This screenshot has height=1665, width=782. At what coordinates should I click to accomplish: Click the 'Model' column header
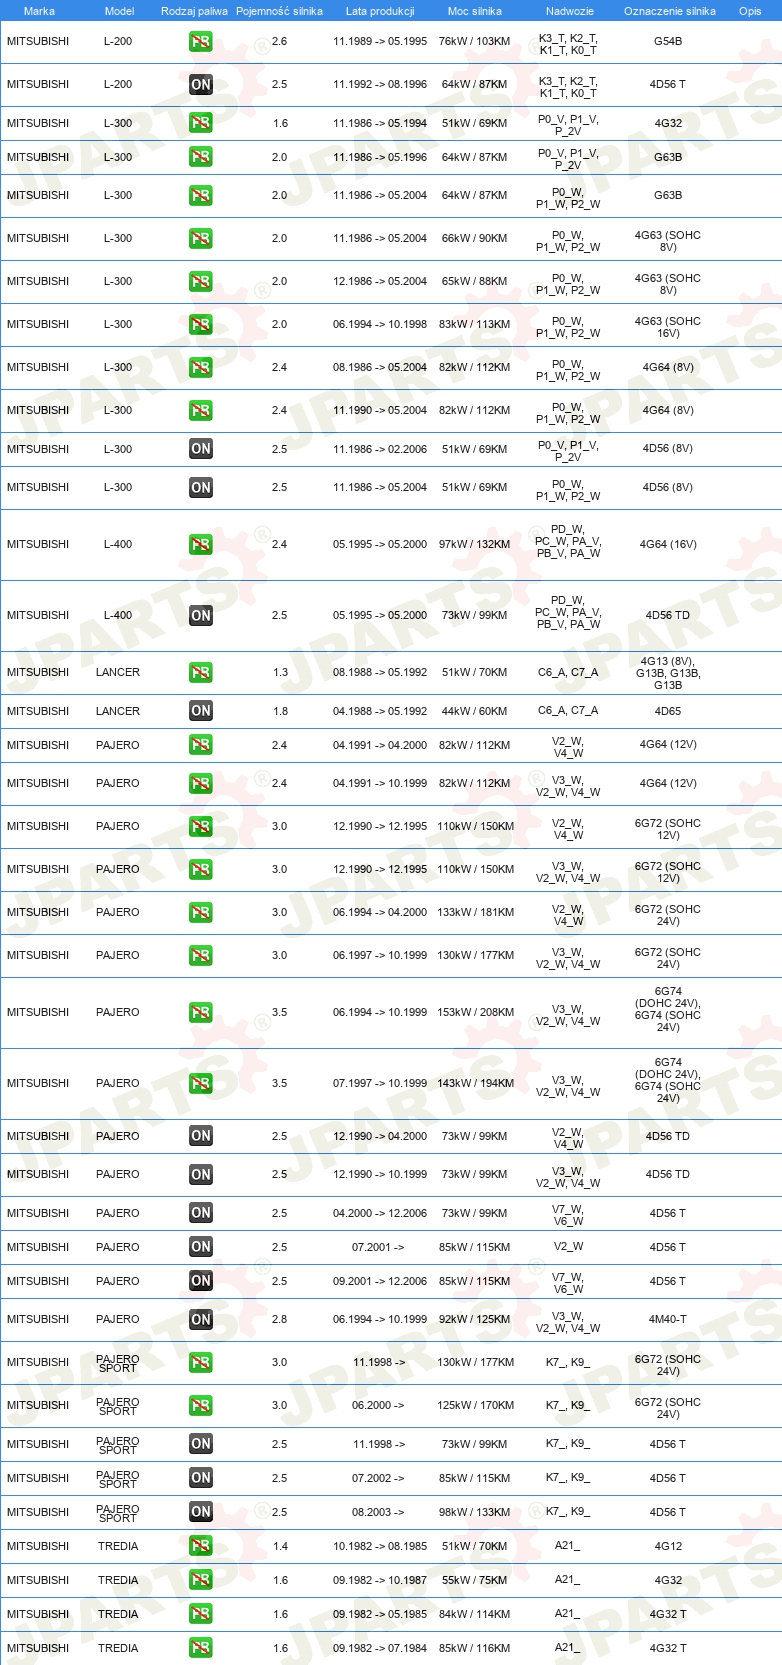120,11
